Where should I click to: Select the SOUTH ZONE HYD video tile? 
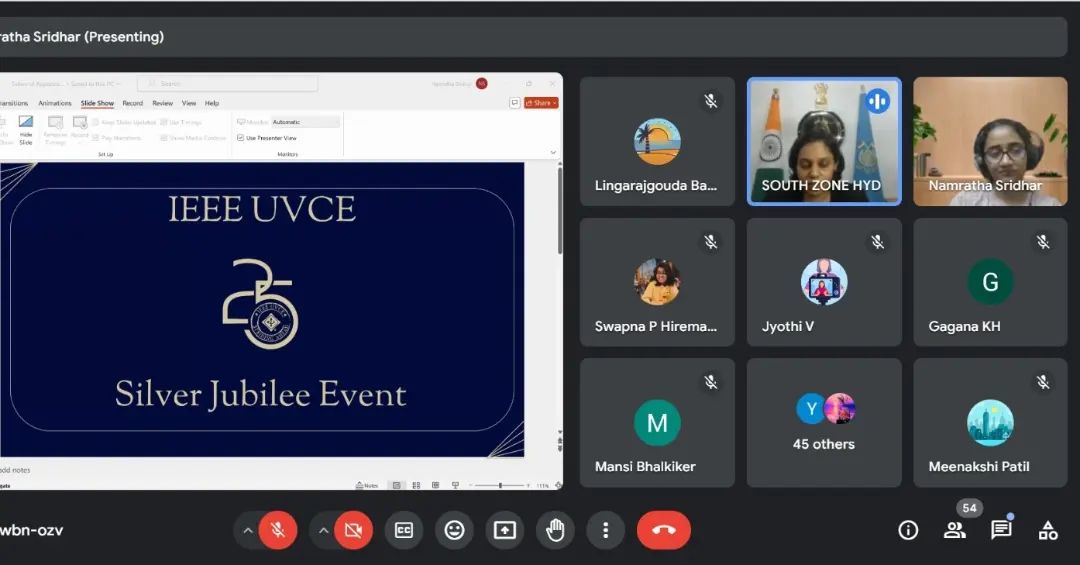coord(824,141)
